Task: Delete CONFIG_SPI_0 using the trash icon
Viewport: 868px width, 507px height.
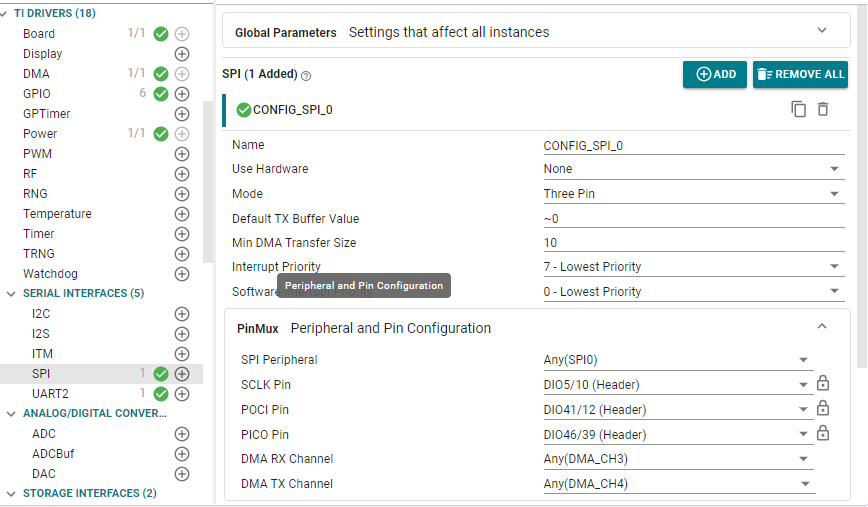Action: tap(823, 109)
